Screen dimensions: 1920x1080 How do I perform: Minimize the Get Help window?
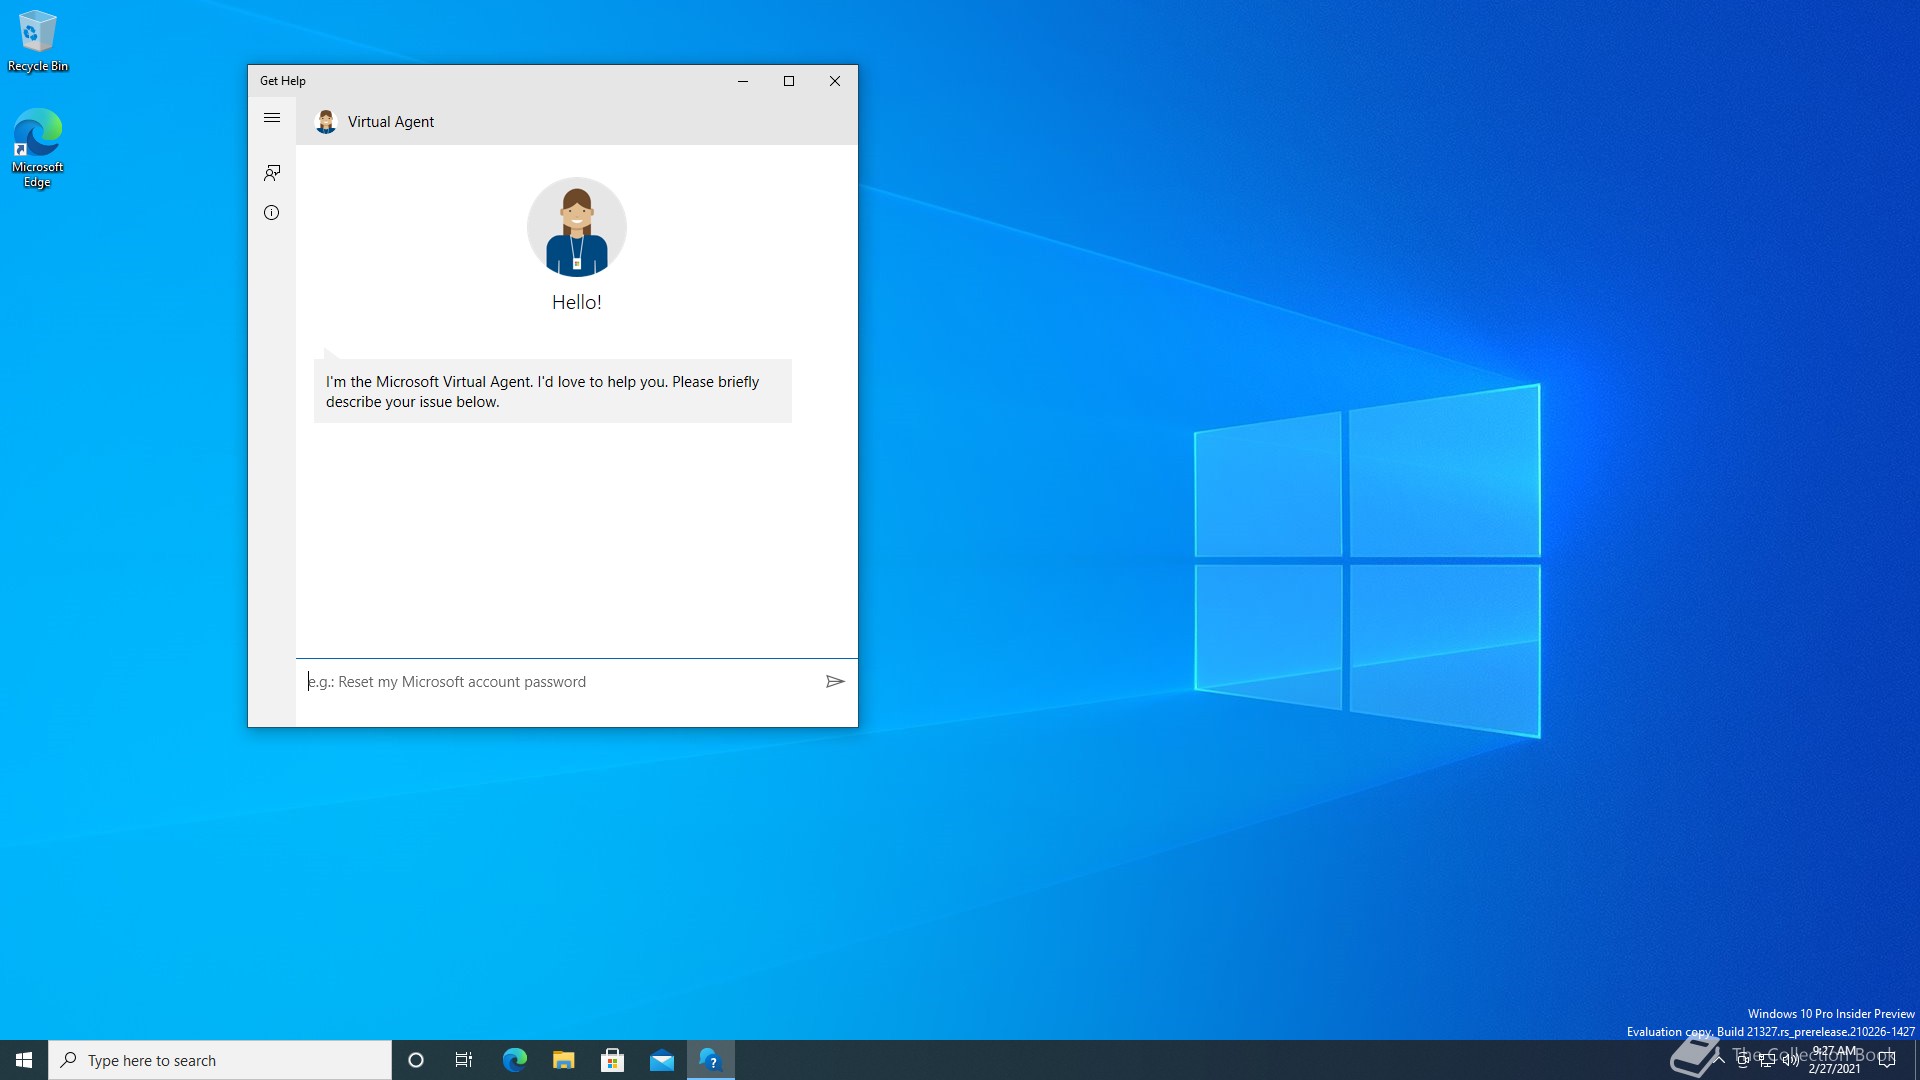click(x=743, y=81)
